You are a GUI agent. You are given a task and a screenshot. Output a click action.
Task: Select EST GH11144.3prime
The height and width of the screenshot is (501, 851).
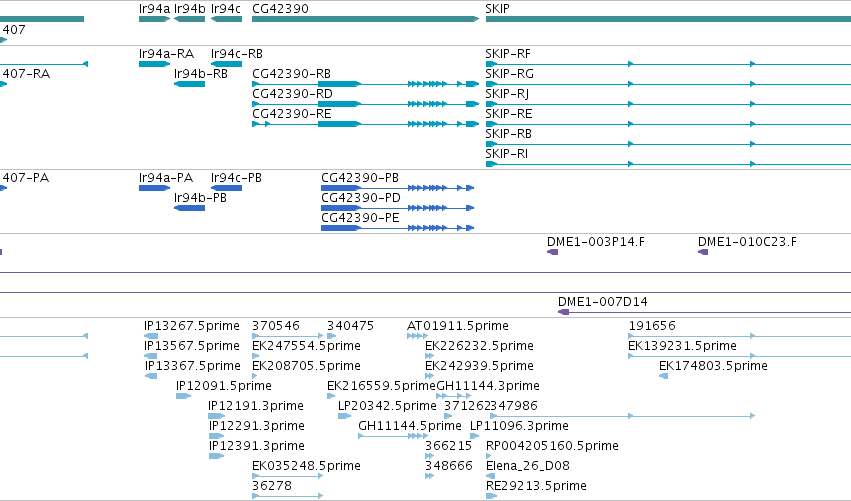click(x=454, y=396)
